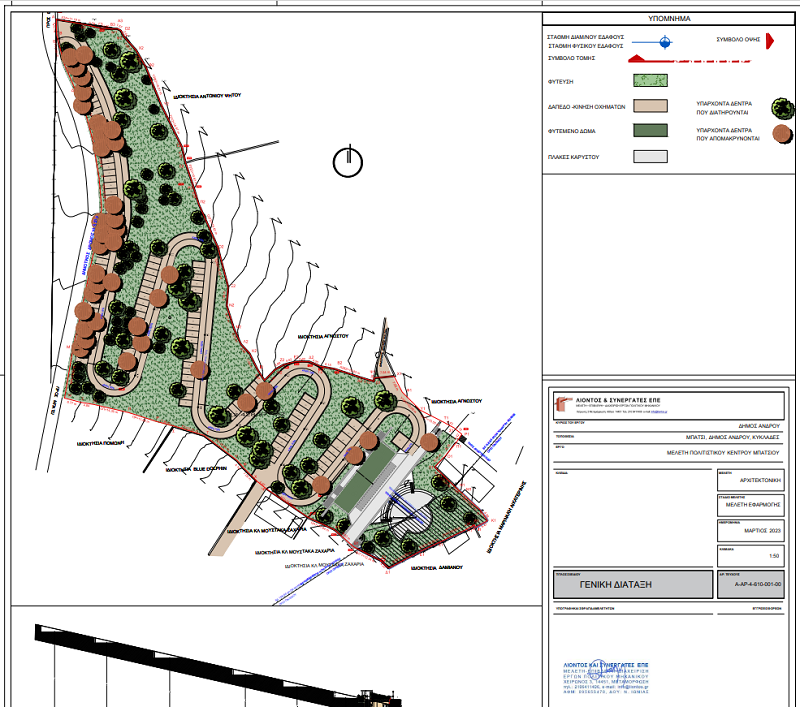Click the north arrow compass circle
Screen dimensions: 800x707
347,161
